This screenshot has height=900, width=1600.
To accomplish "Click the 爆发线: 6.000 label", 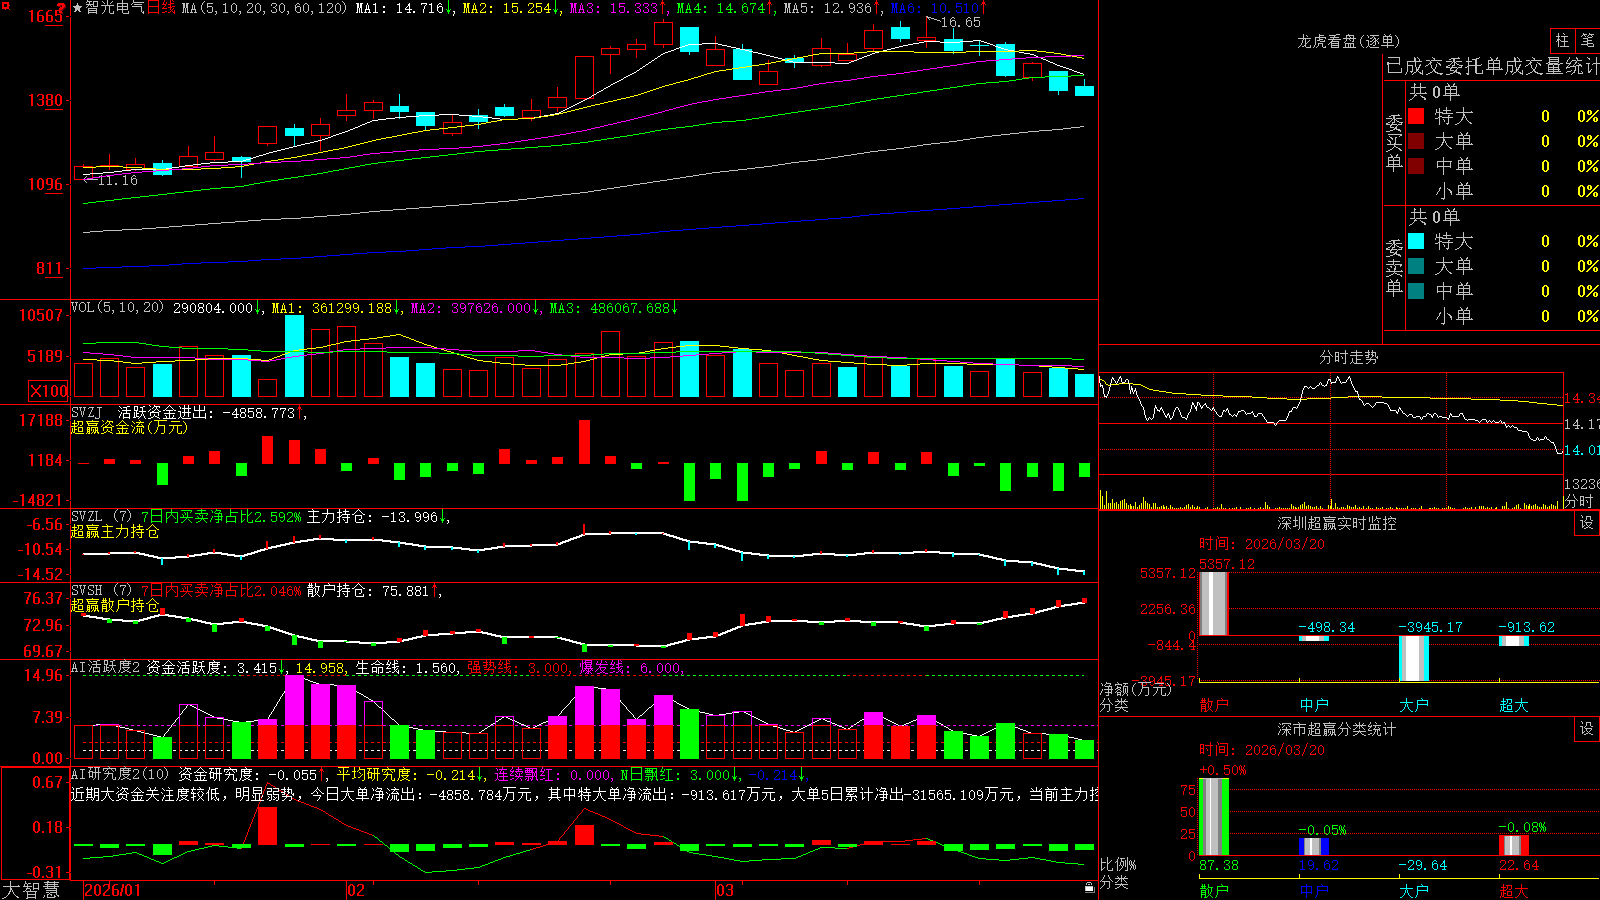I will click(x=632, y=668).
